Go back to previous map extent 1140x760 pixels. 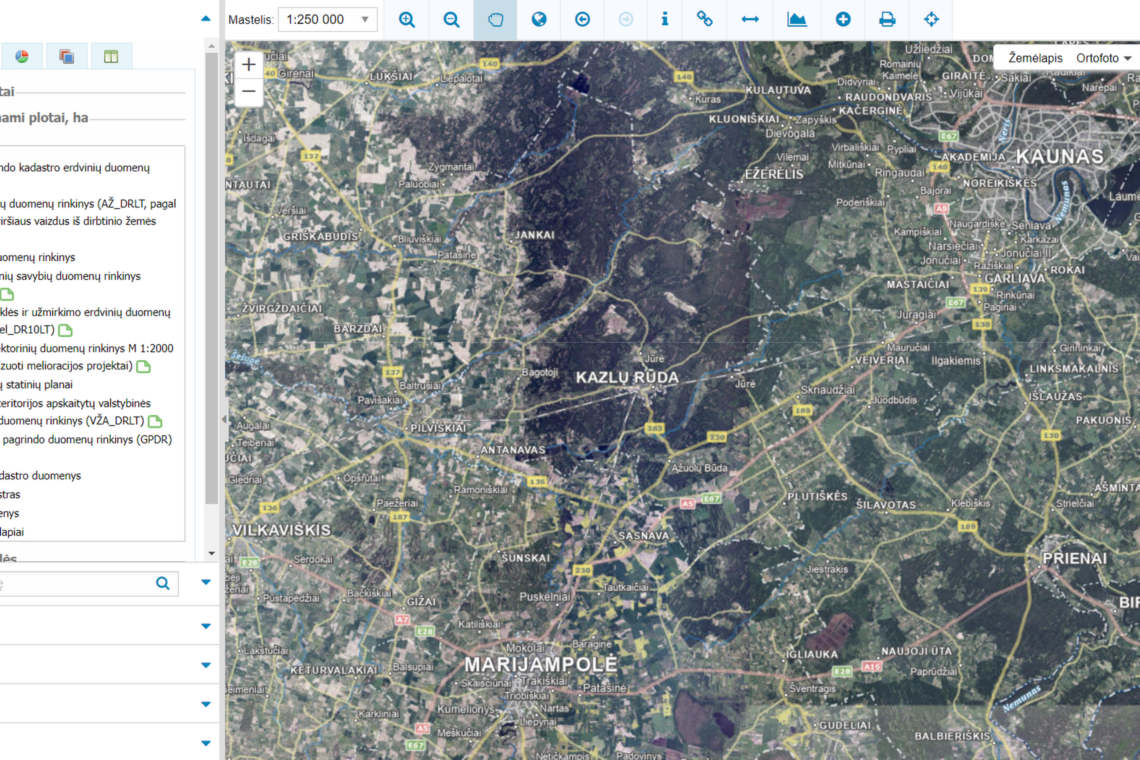click(x=582, y=19)
